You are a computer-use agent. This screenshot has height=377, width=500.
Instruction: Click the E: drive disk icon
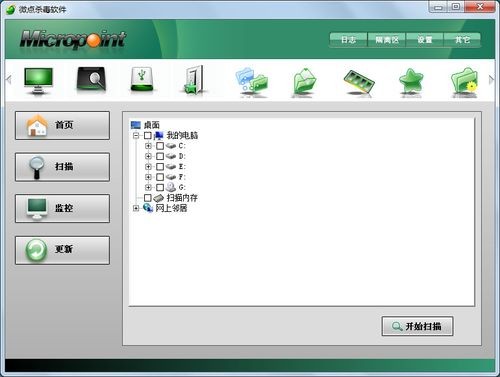(171, 167)
